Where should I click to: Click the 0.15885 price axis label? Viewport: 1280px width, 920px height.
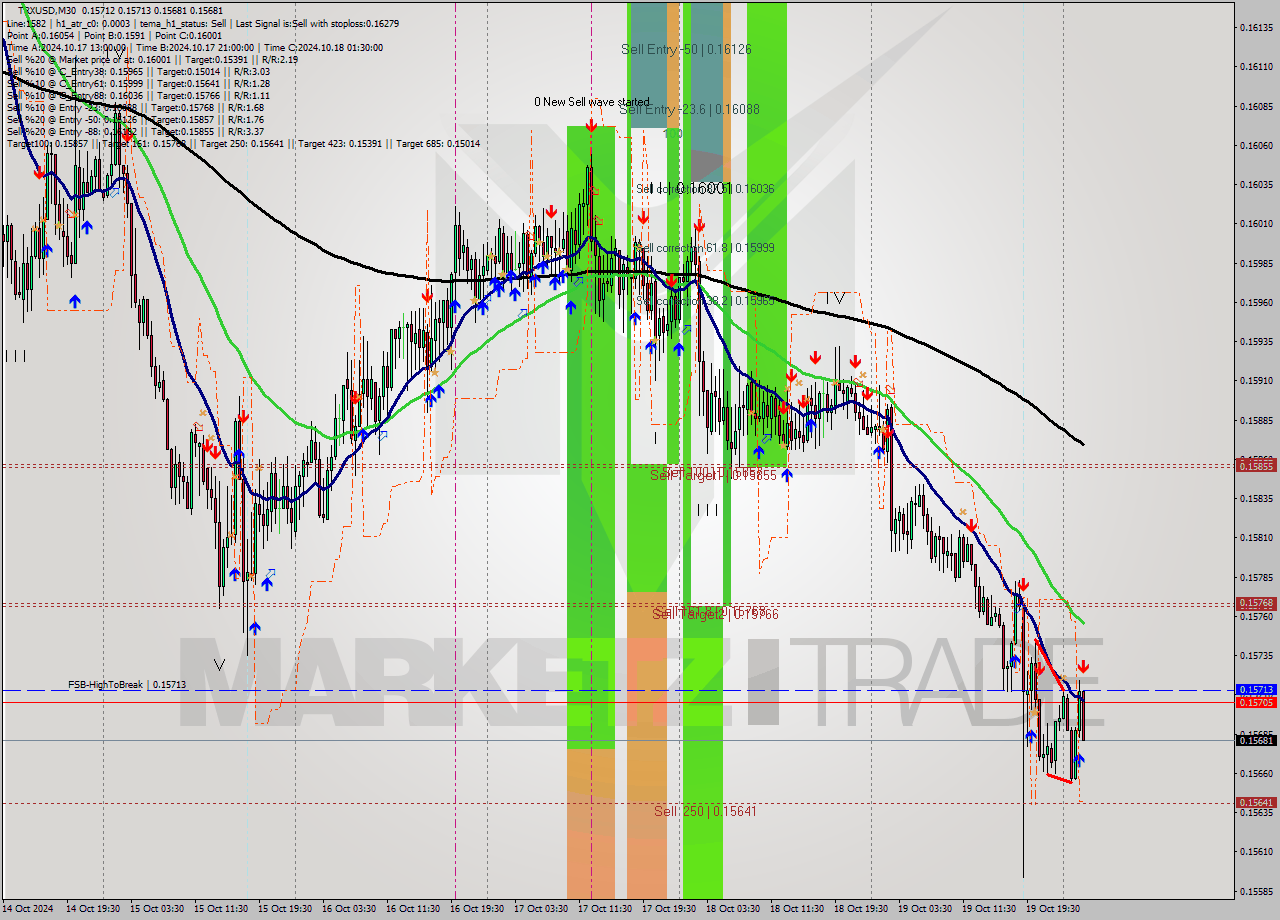coord(1256,420)
